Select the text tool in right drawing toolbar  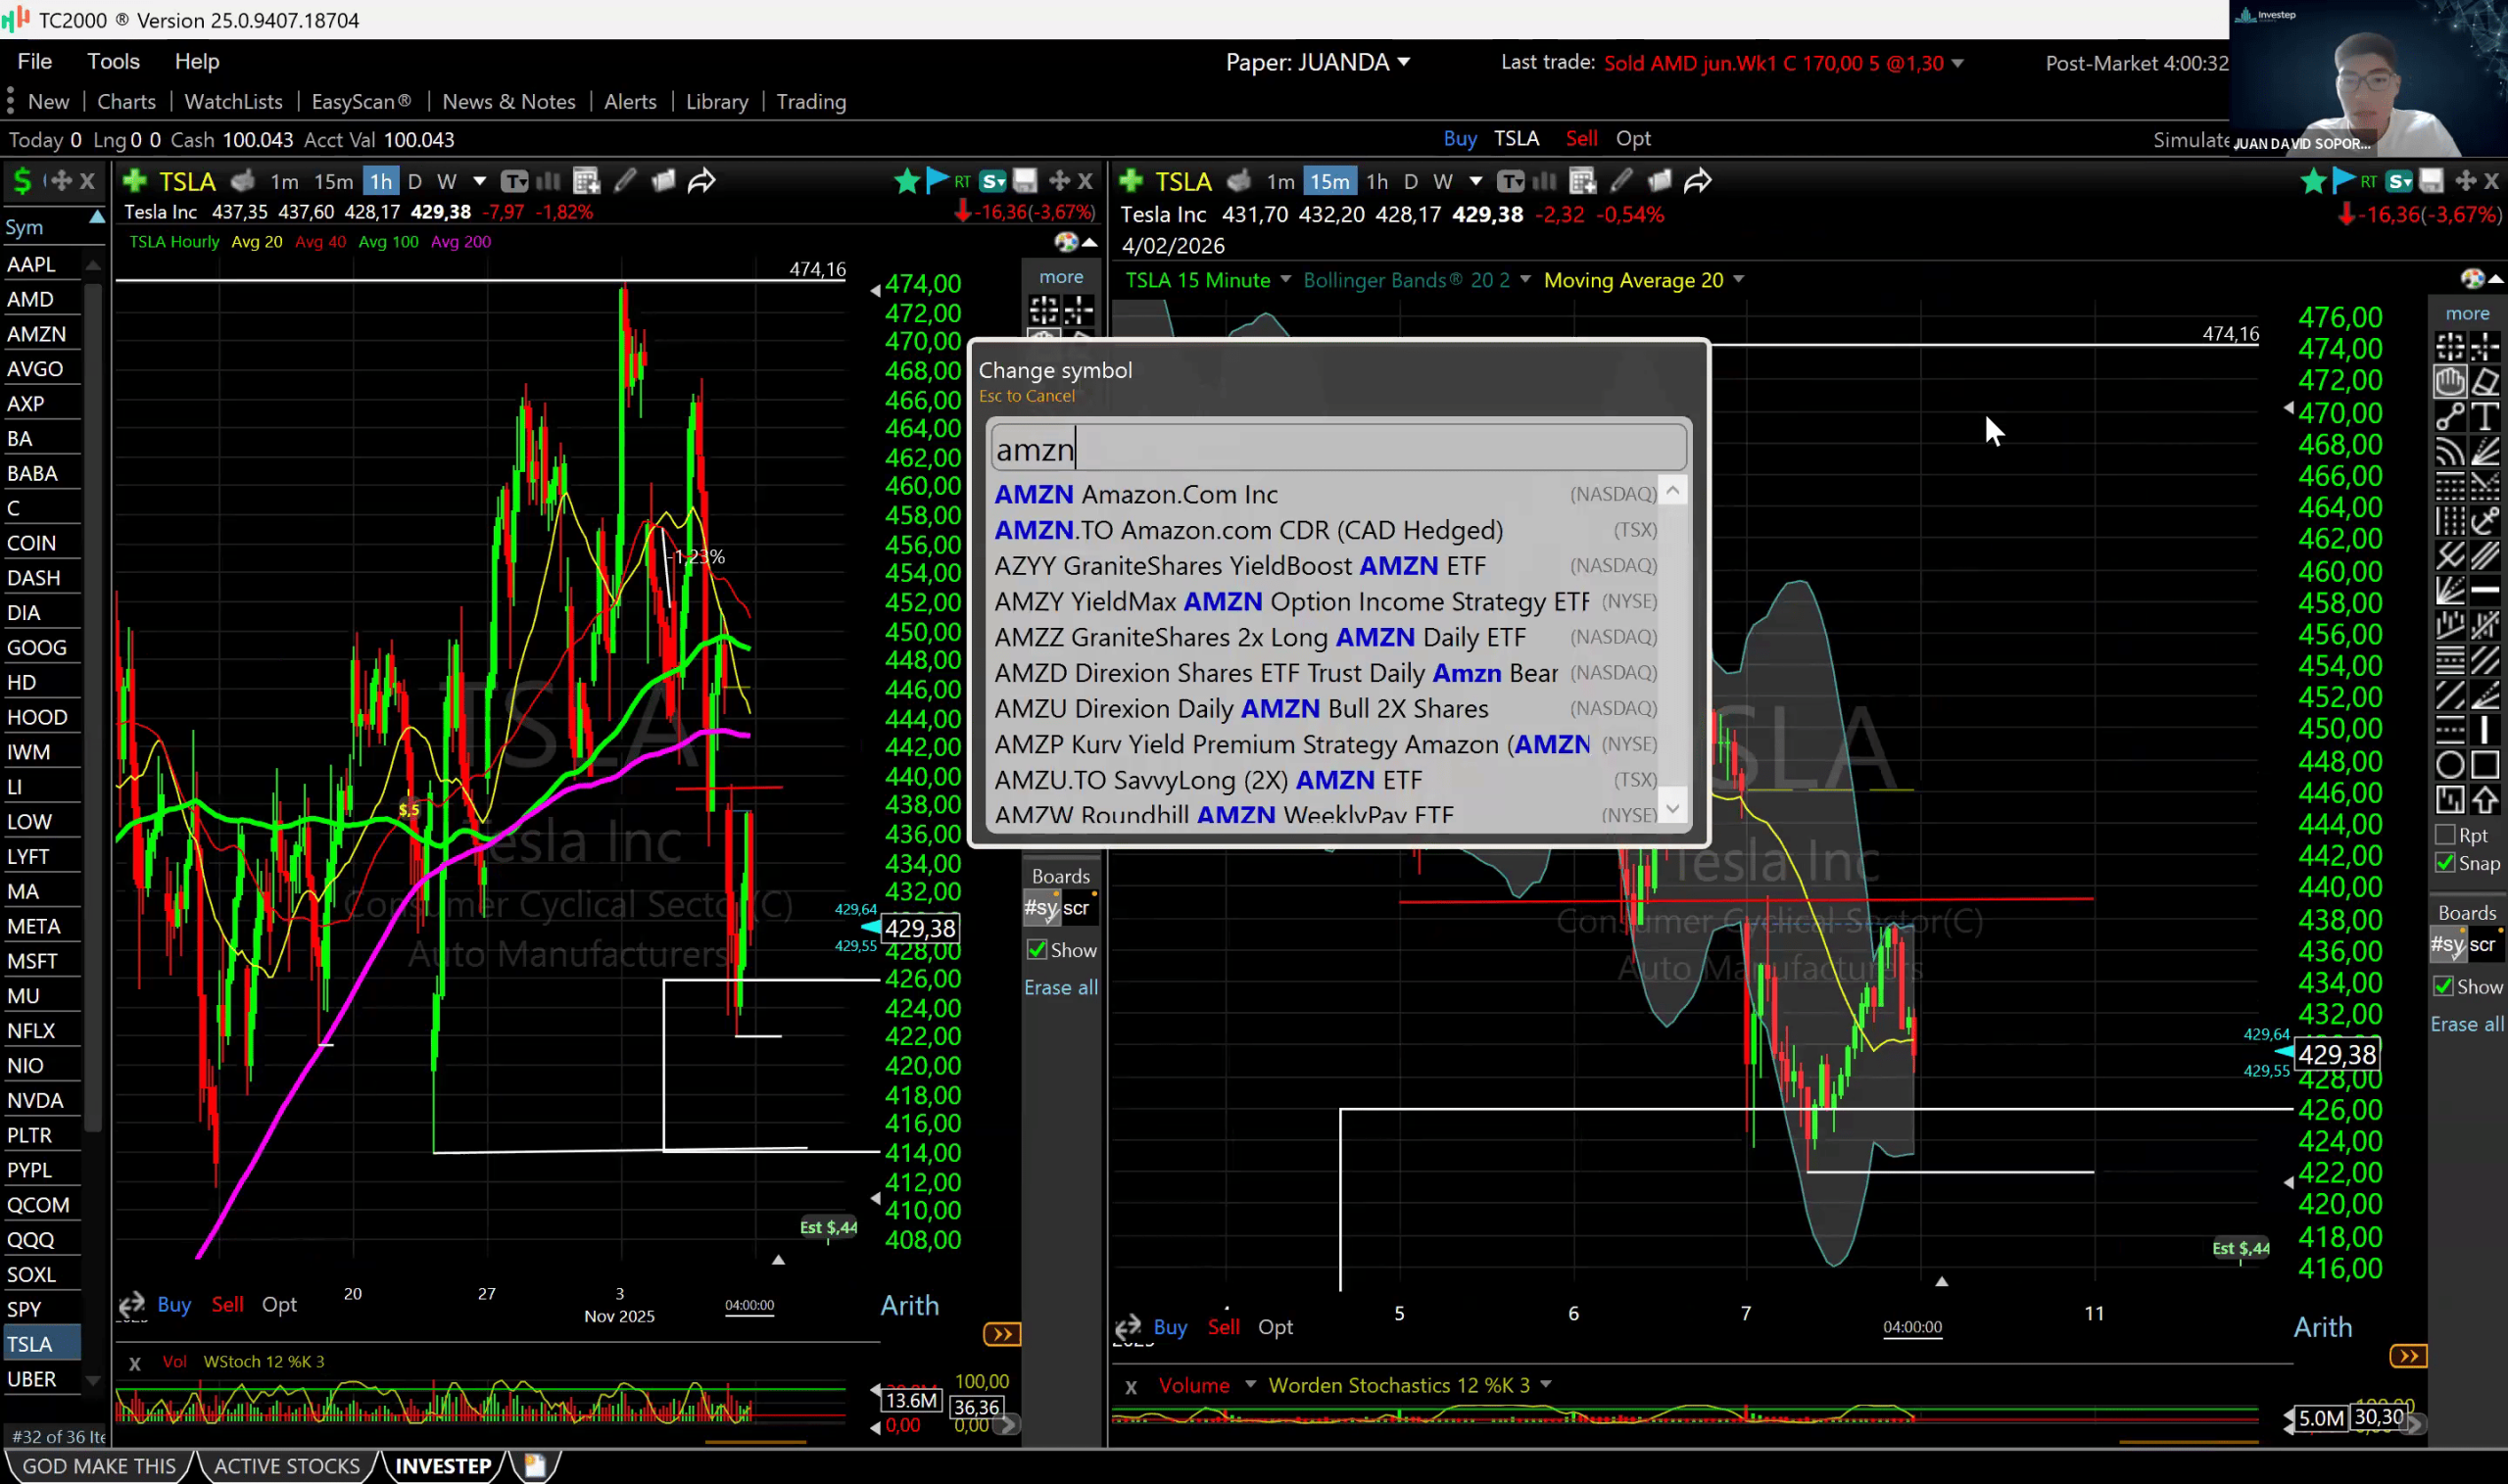pyautogui.click(x=2485, y=416)
